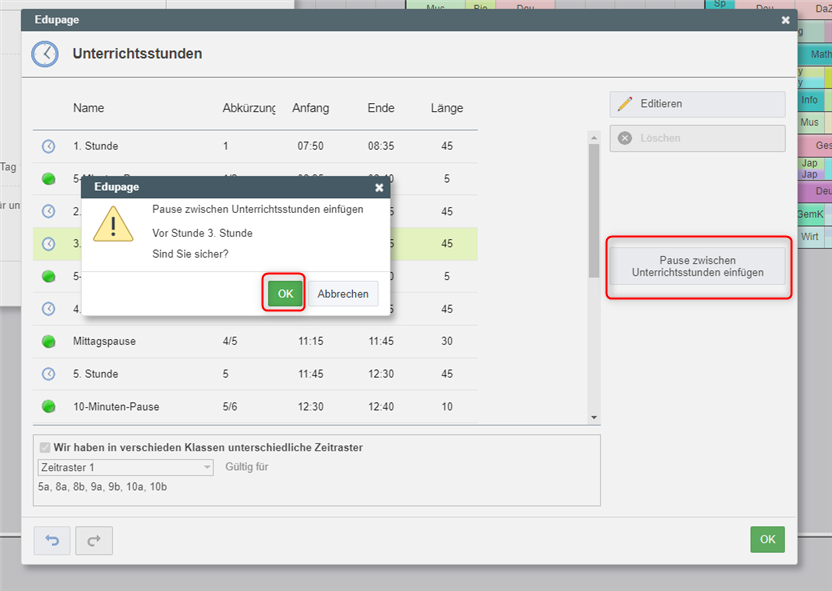Viewport: 832px width, 591px height.
Task: Confirm inserting the break with OK
Action: [285, 294]
